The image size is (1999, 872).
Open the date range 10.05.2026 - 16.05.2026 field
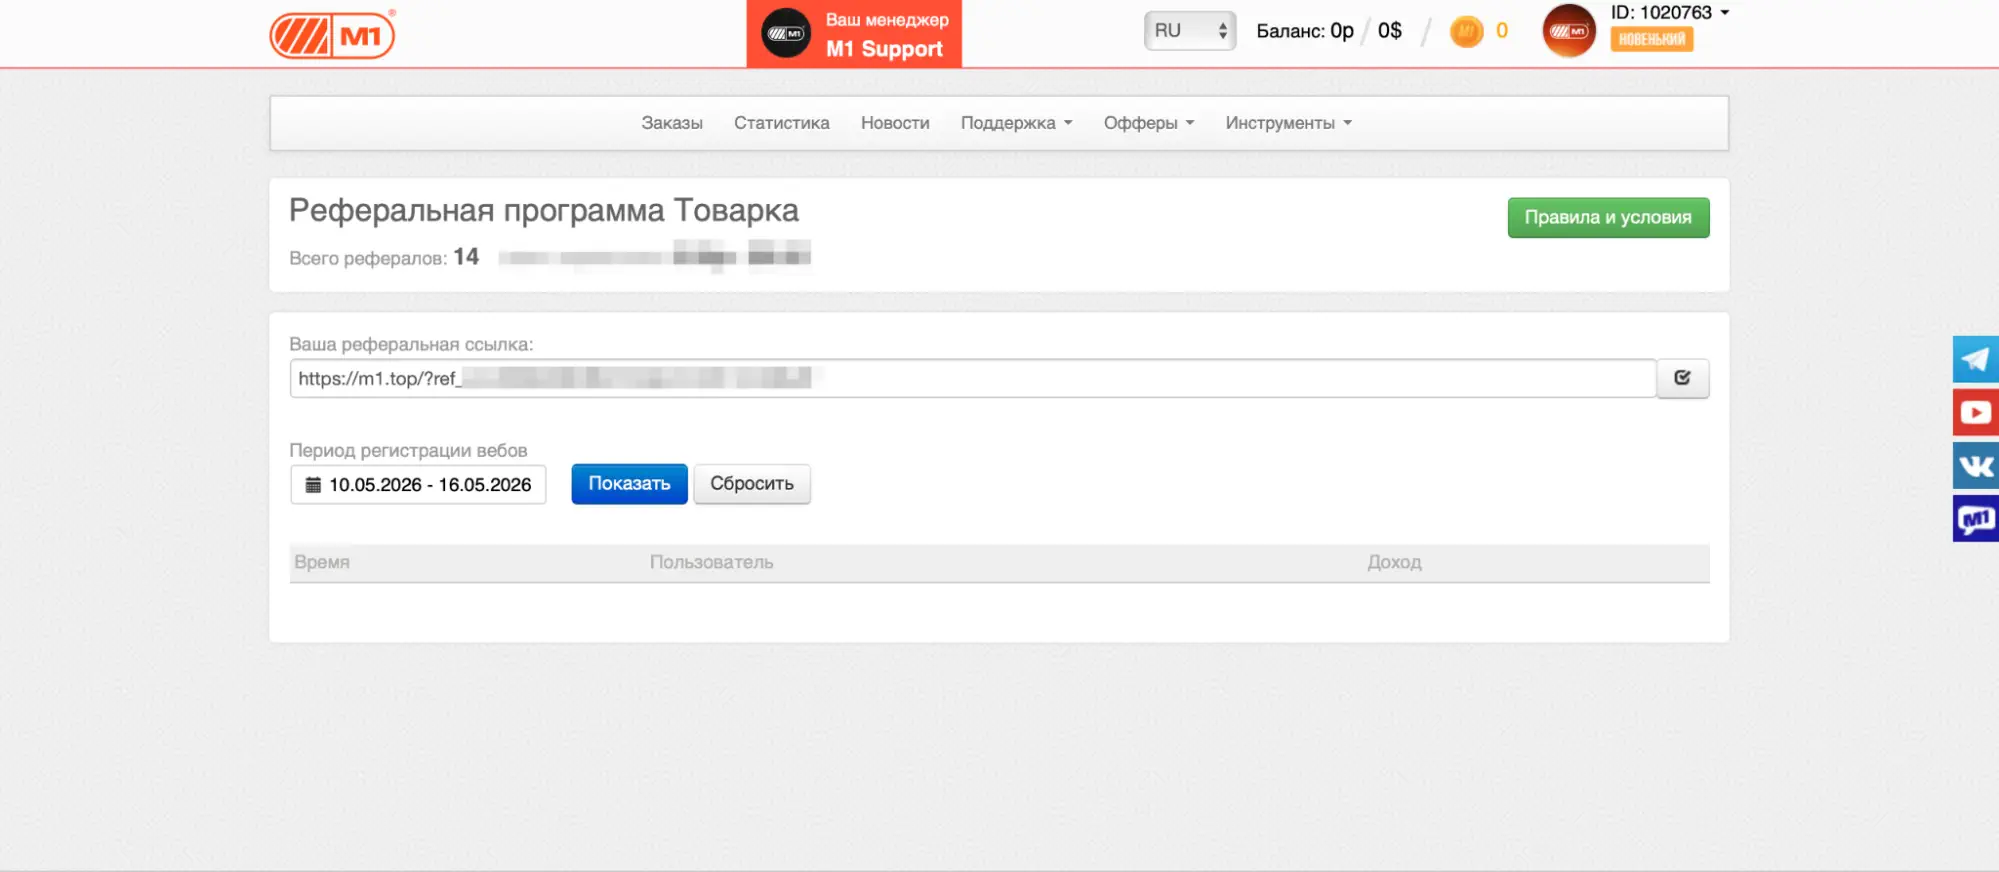(418, 485)
